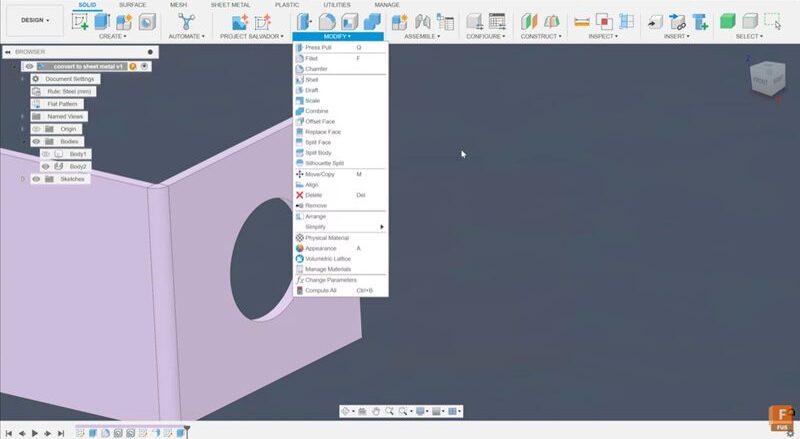
Task: Click the Offset Plane construct icon
Action: click(529, 21)
